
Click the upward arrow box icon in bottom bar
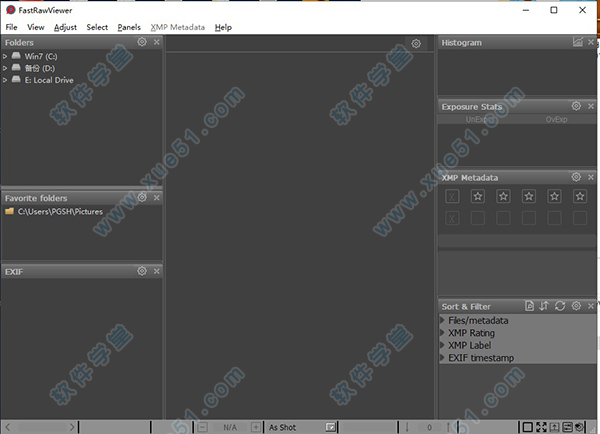tap(554, 427)
